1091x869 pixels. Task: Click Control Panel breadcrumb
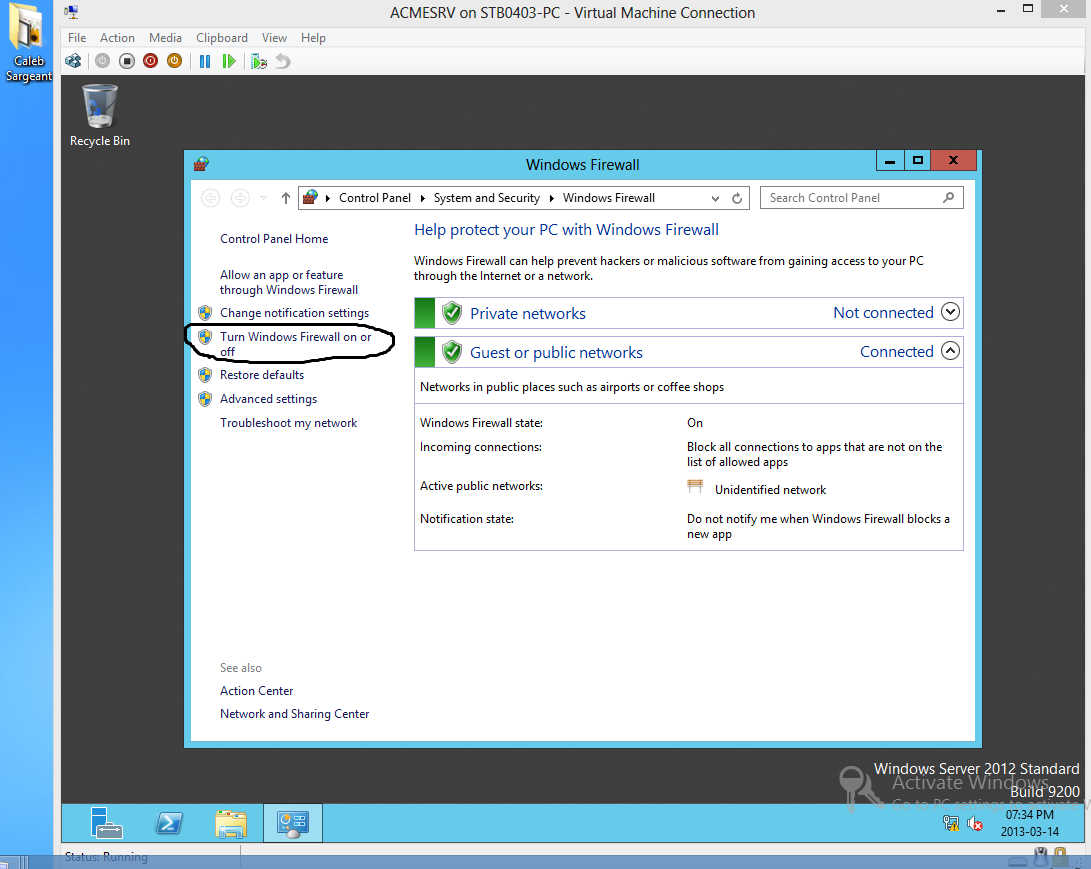374,198
